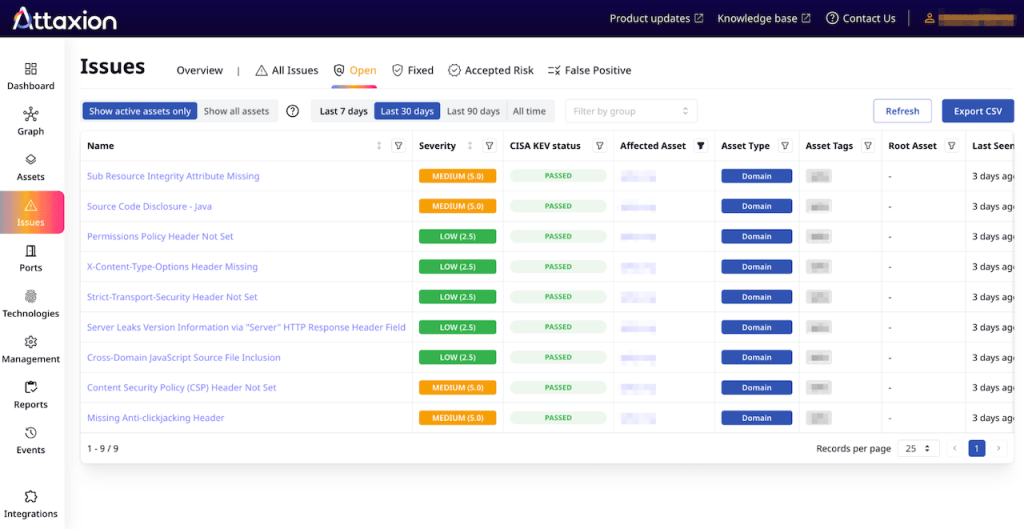Open the Contact Us link

click(x=861, y=18)
